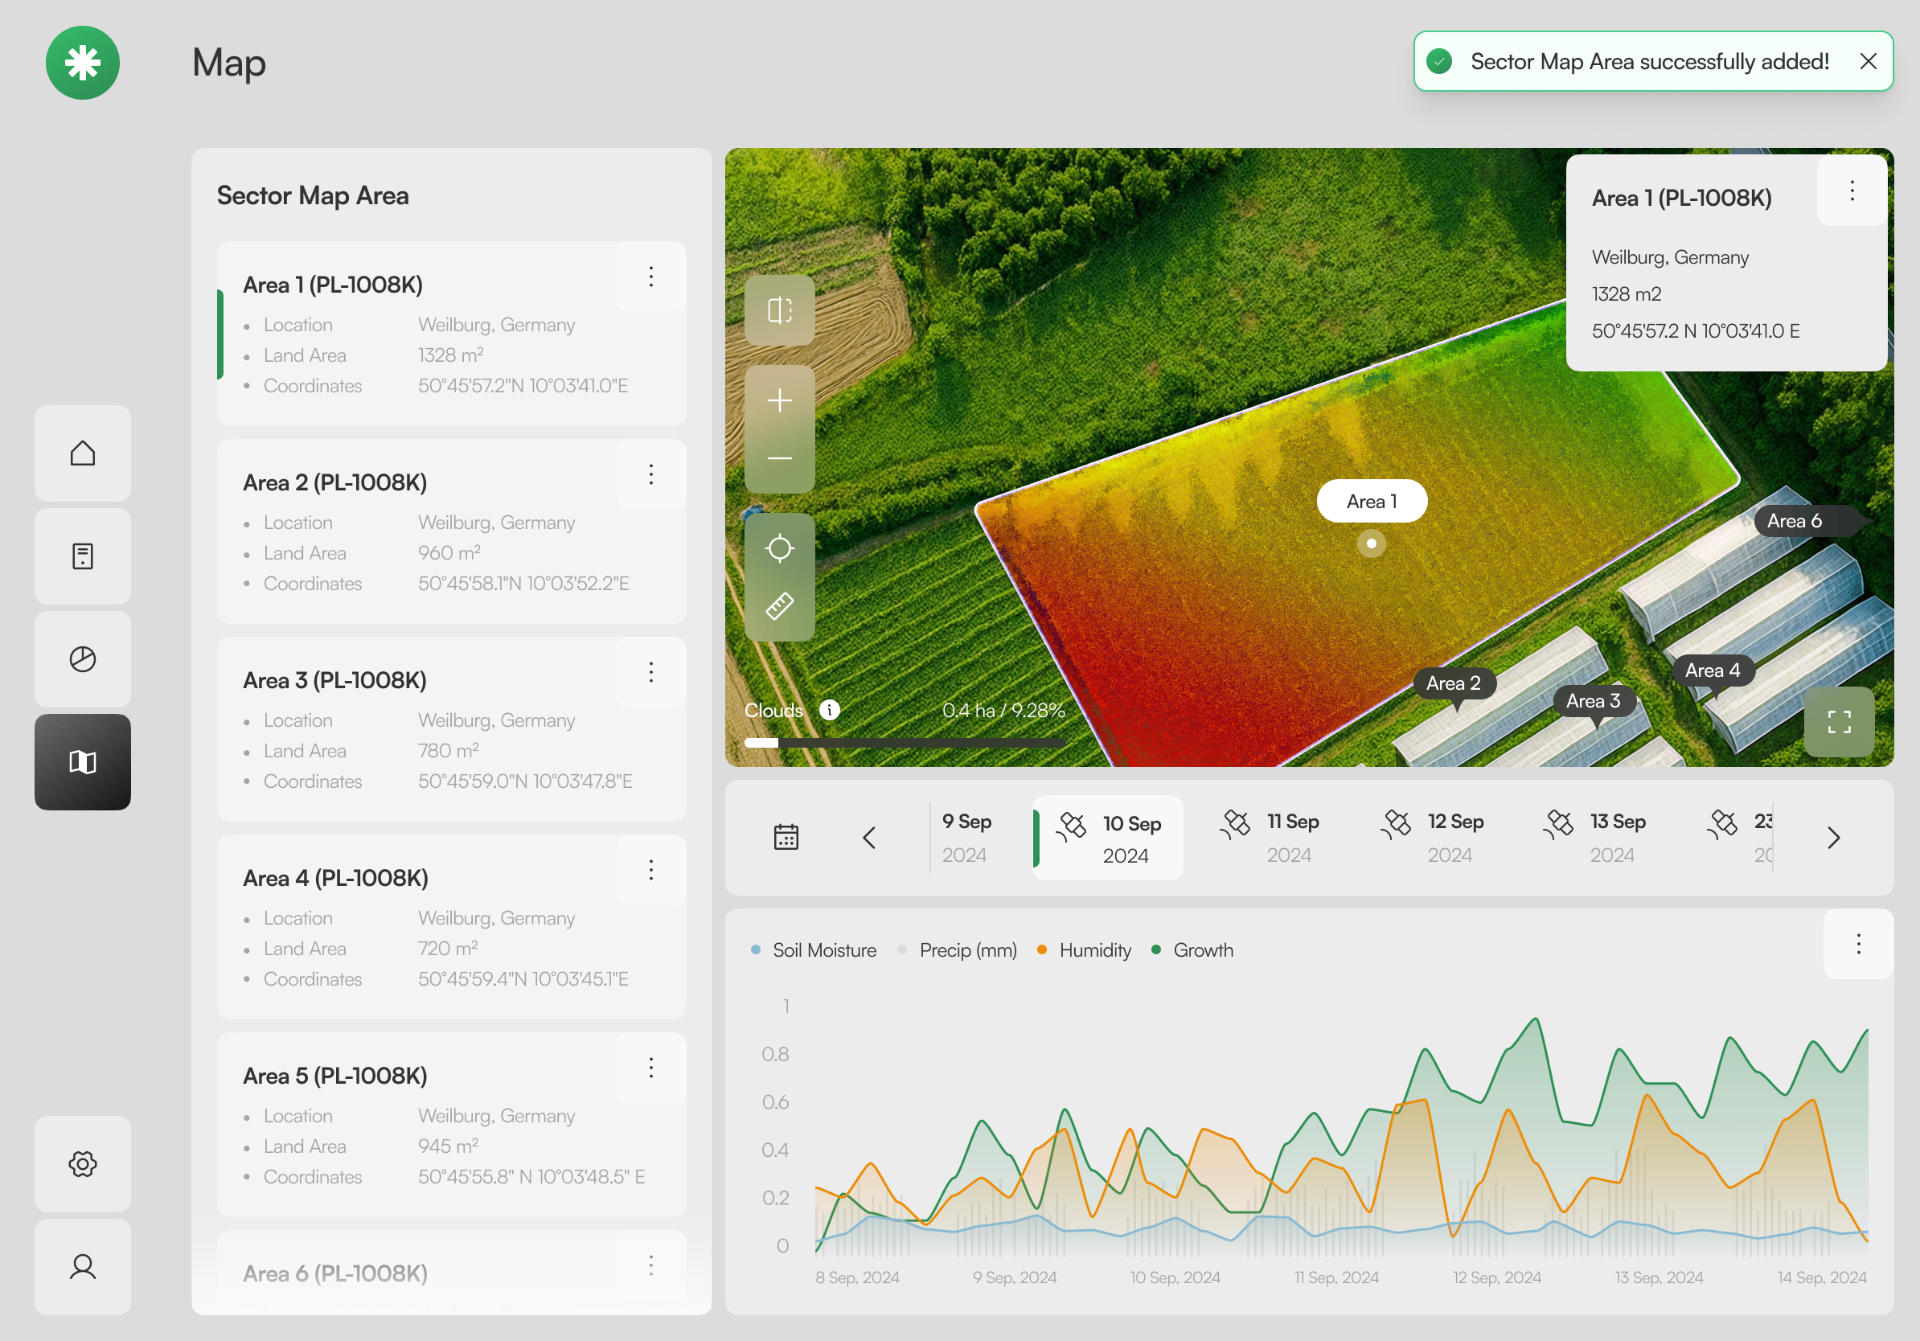Screen dimensions: 1920x1341
Task: Click Area 2 land area 960 m² value
Action: (450, 553)
